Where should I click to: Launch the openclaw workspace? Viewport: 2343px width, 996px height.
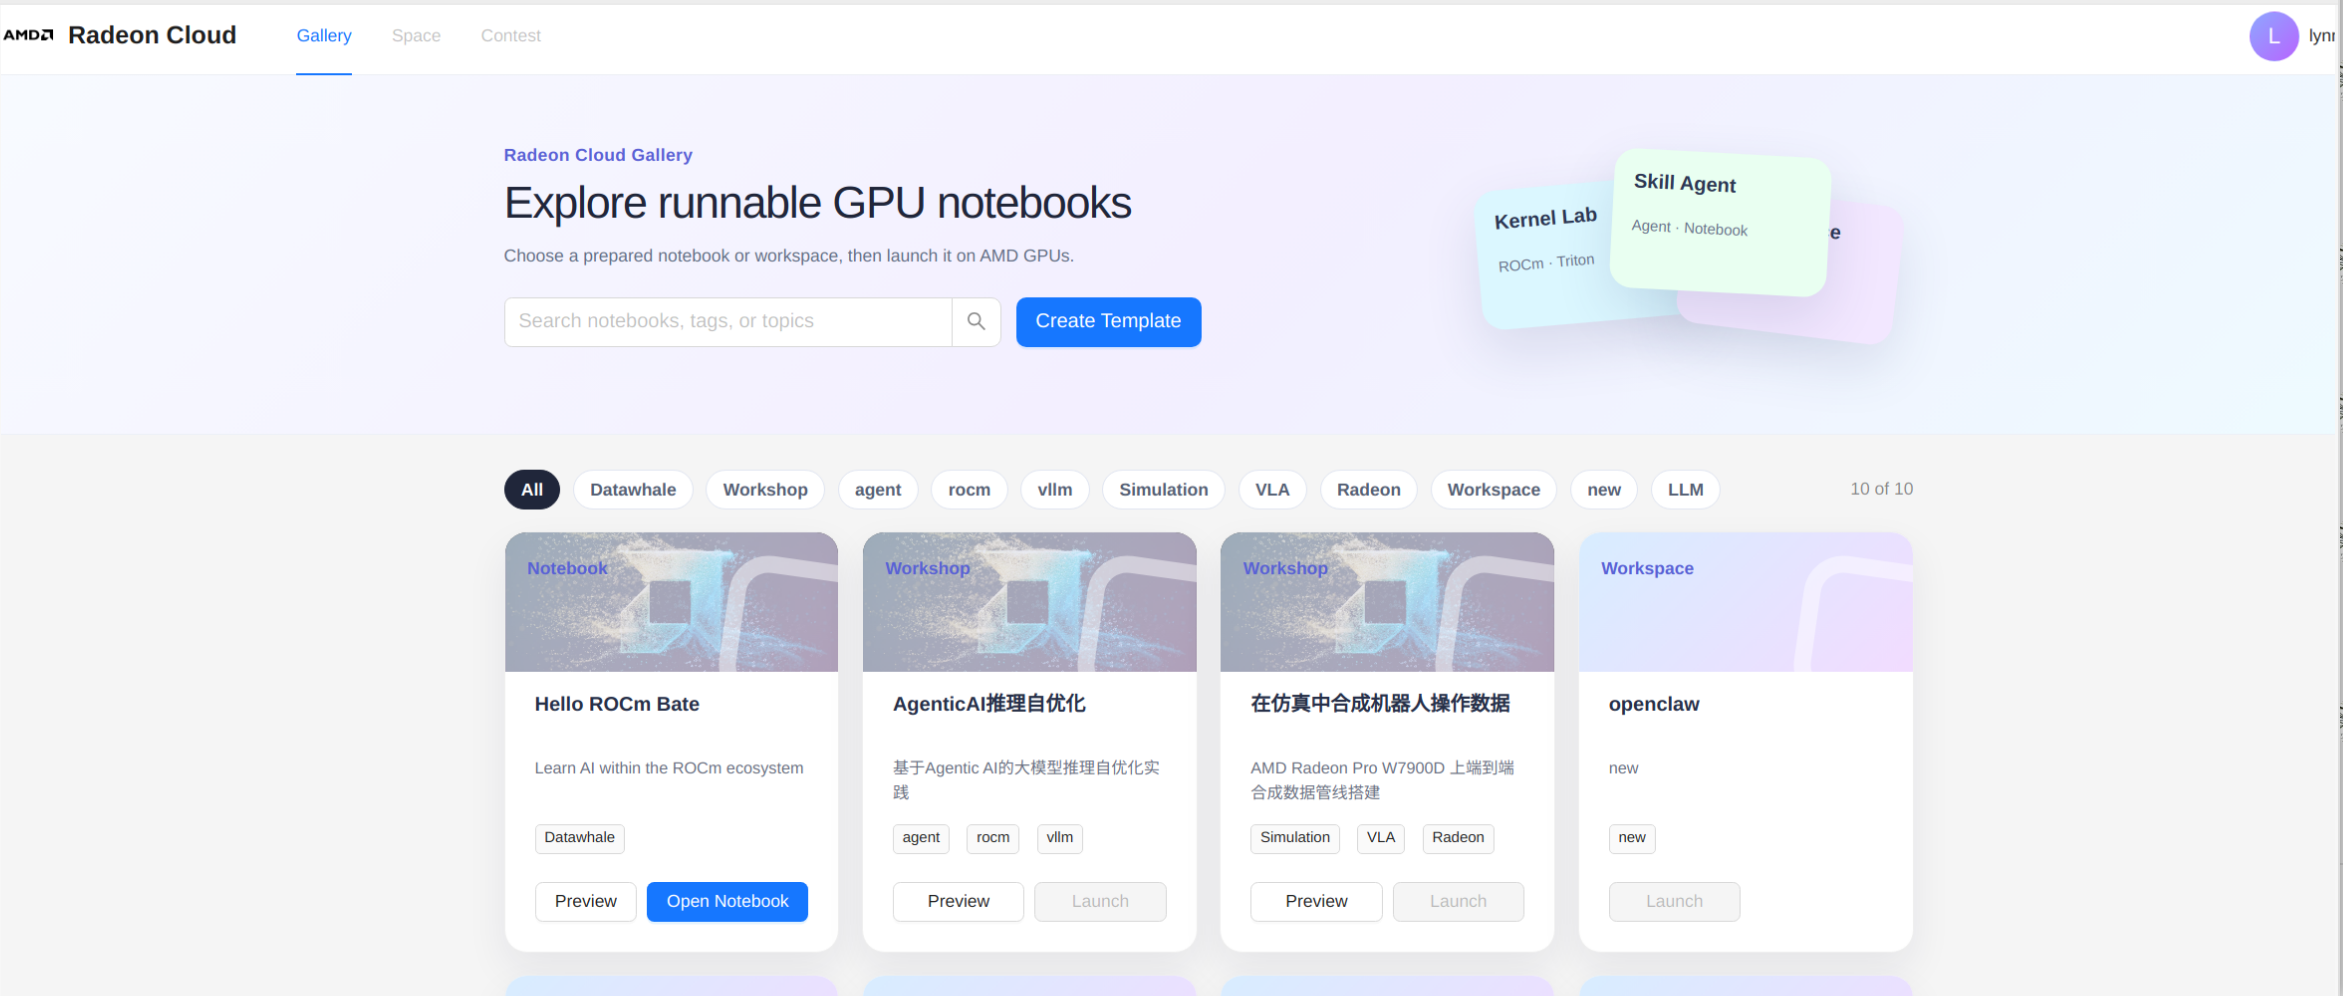1674,901
